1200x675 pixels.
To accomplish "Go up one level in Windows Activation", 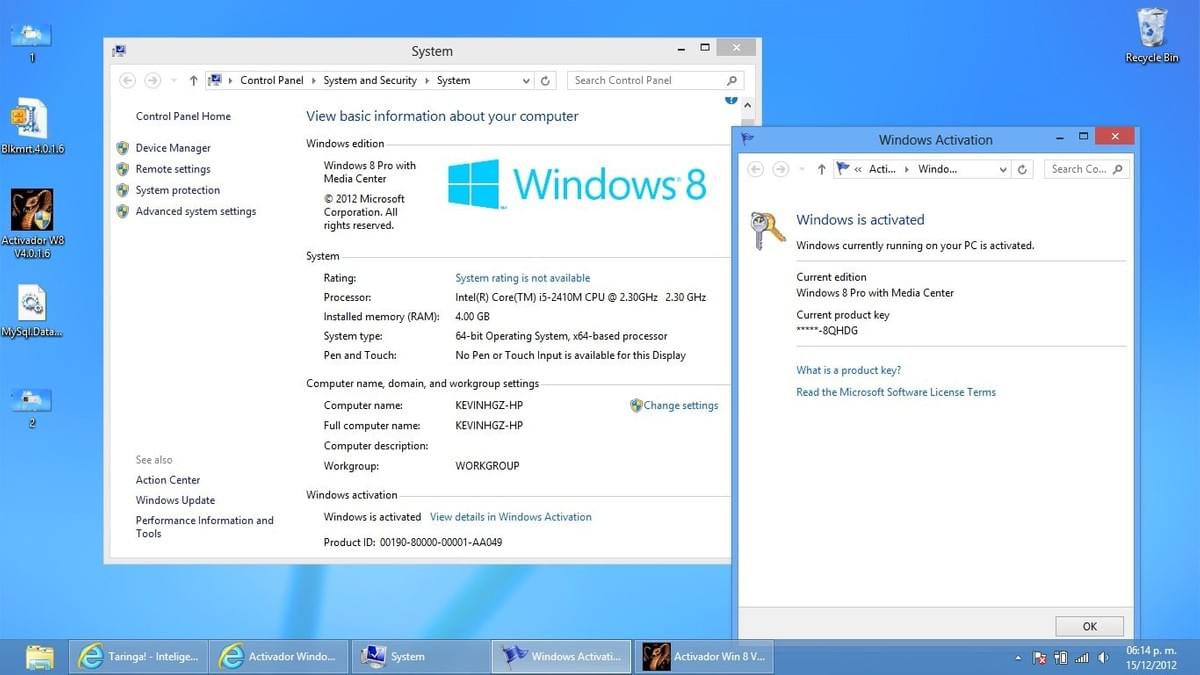I will pos(821,169).
